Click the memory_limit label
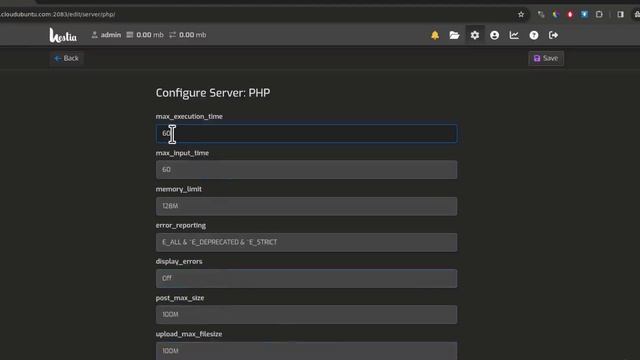The height and width of the screenshot is (360, 640). pos(178,189)
